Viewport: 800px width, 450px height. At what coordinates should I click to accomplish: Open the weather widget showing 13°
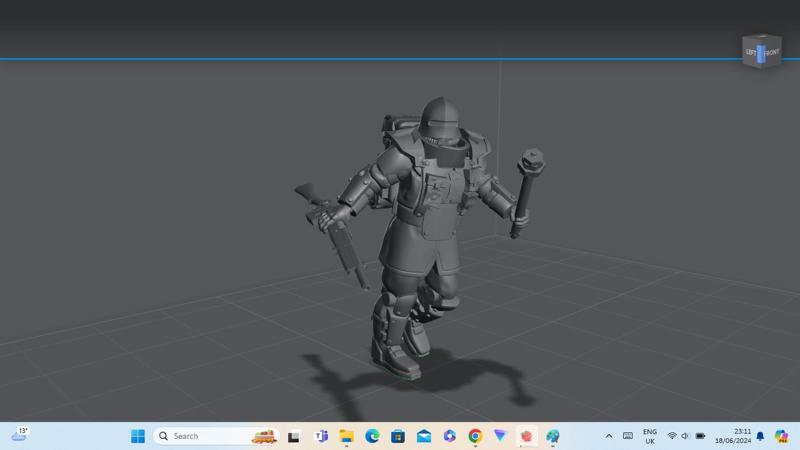pos(20,434)
